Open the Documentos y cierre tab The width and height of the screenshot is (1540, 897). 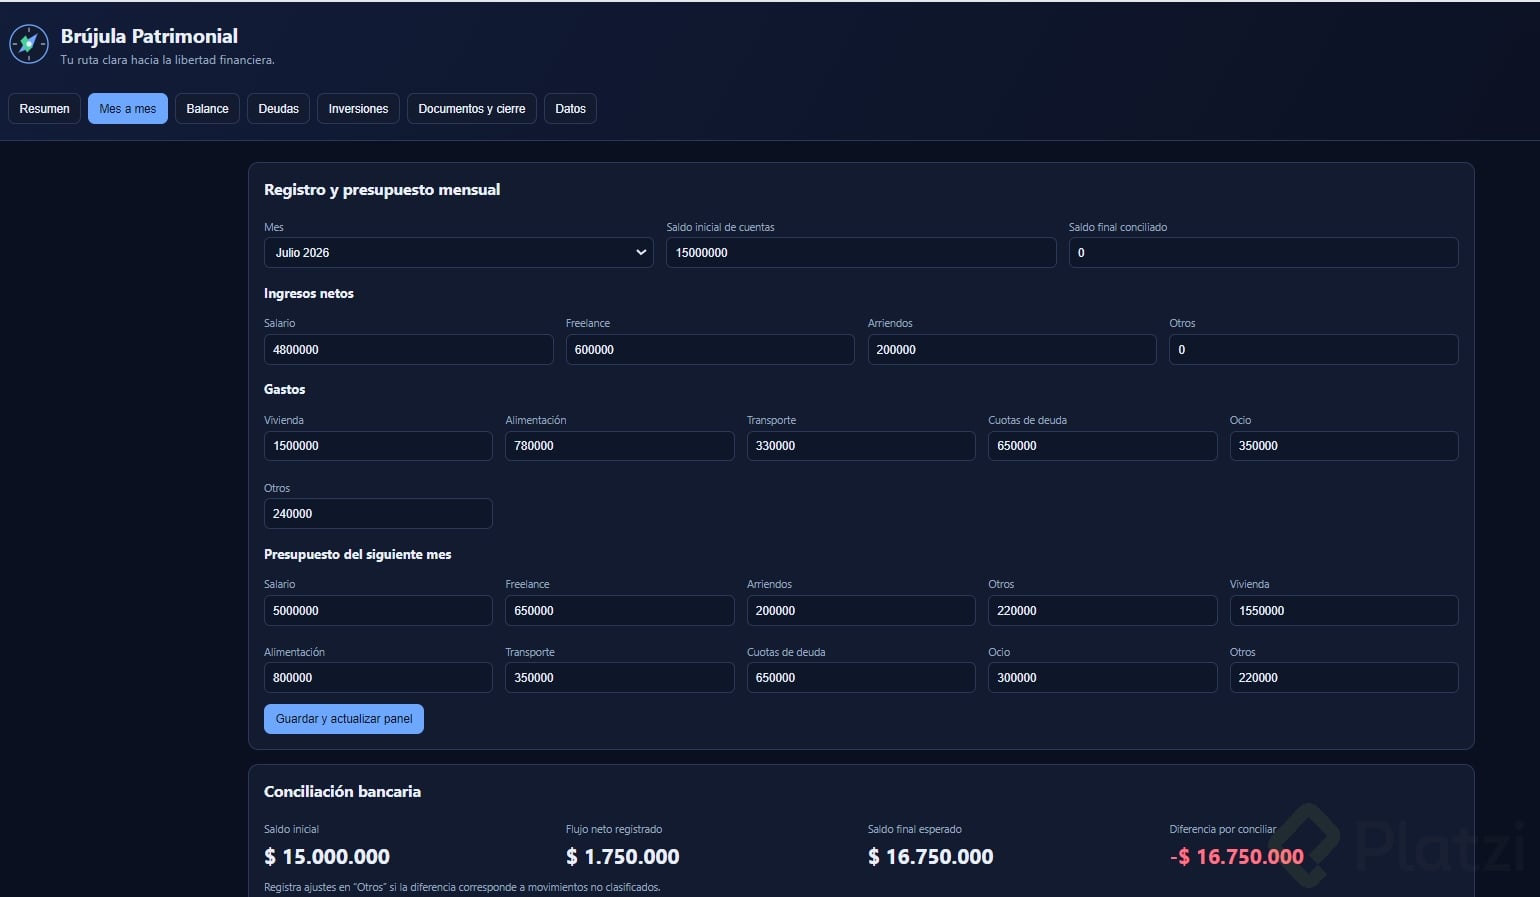(x=472, y=109)
